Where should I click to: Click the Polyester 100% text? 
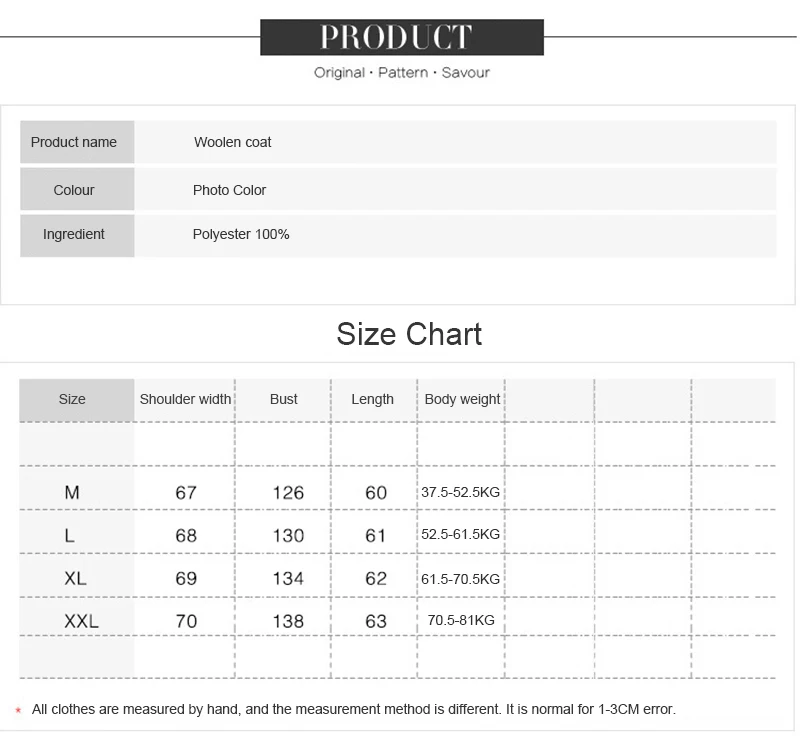[x=241, y=234]
